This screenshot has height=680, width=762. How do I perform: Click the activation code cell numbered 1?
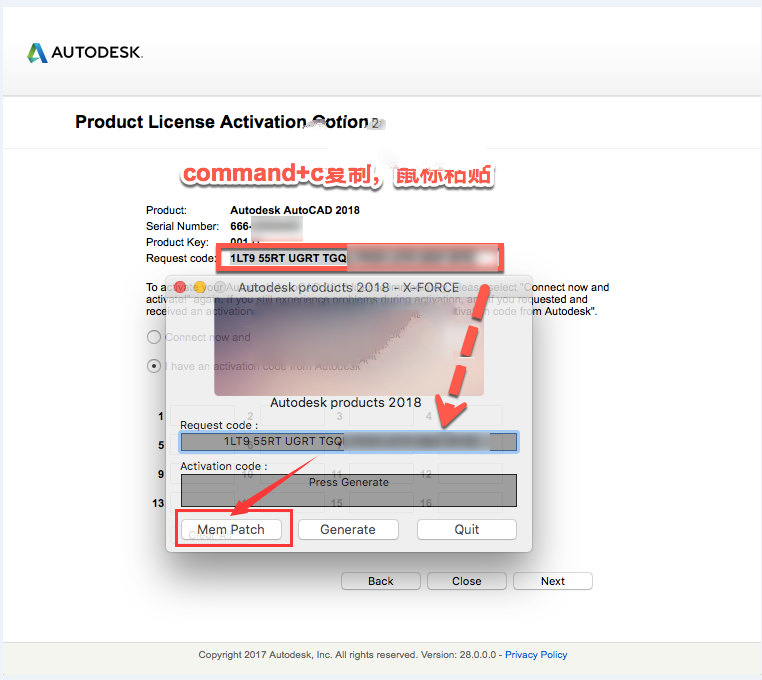(202, 416)
